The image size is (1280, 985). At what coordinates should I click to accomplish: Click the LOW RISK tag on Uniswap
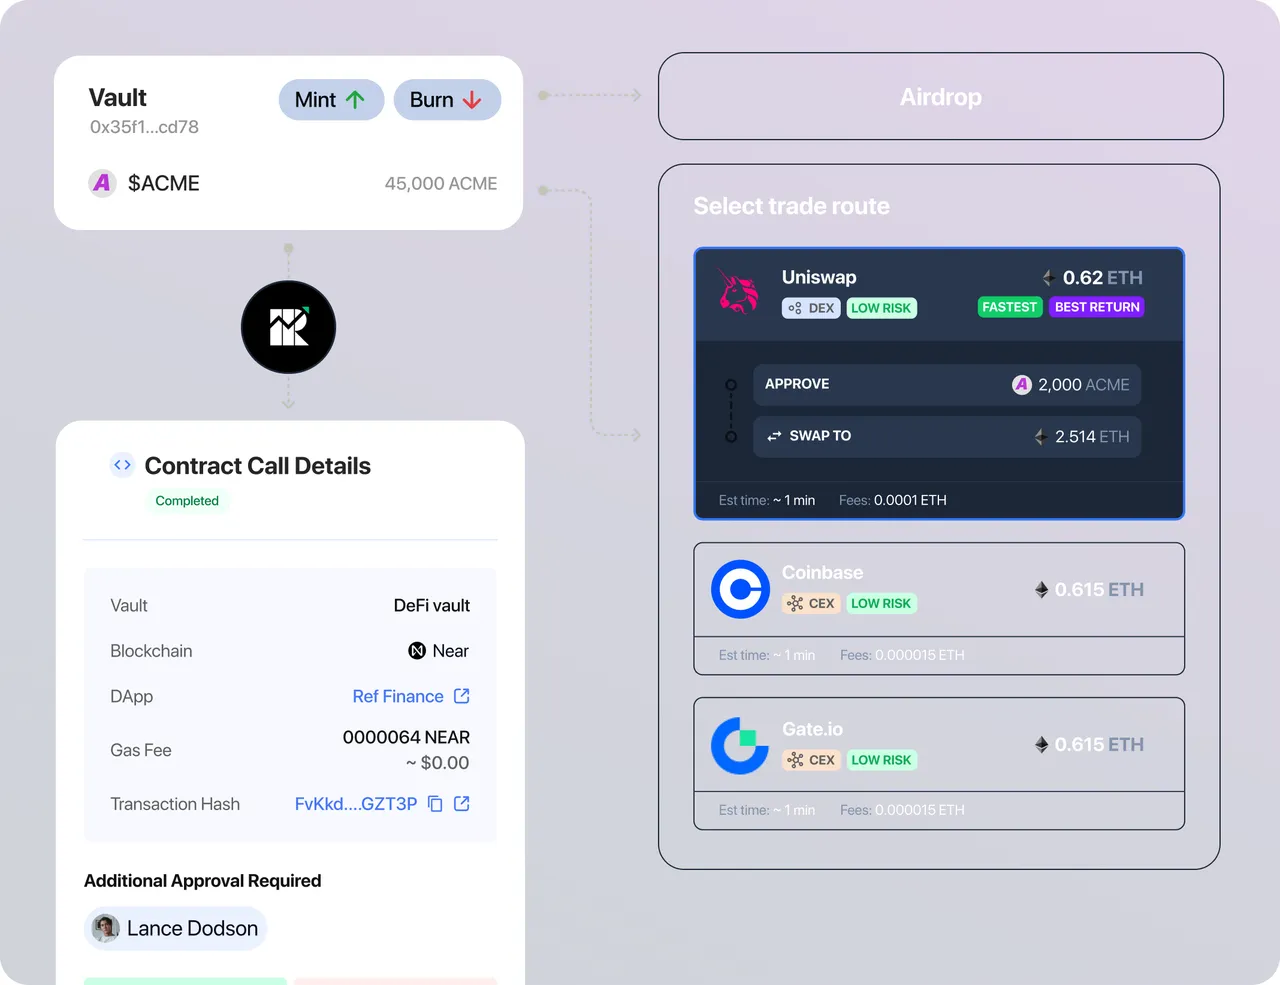click(881, 308)
